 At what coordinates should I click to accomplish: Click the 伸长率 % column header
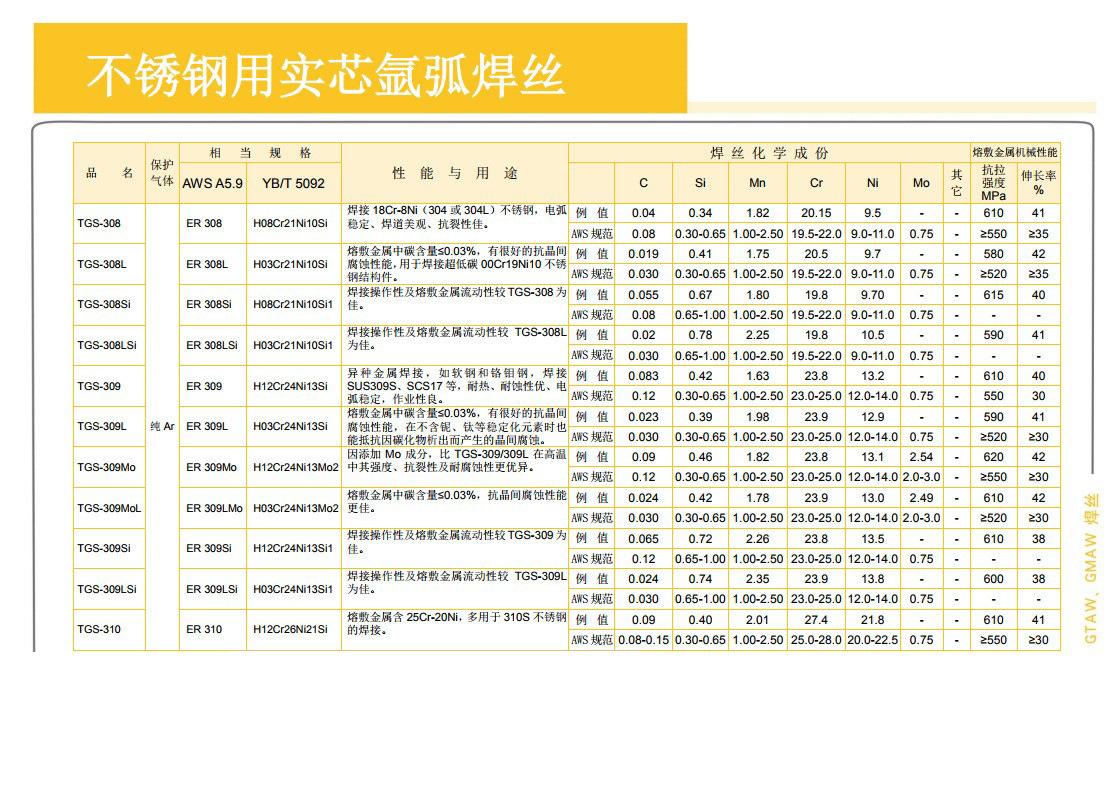click(x=1038, y=183)
